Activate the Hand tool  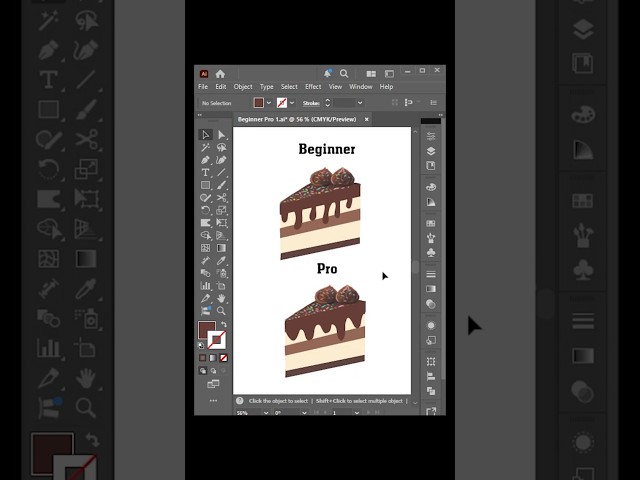(221, 298)
